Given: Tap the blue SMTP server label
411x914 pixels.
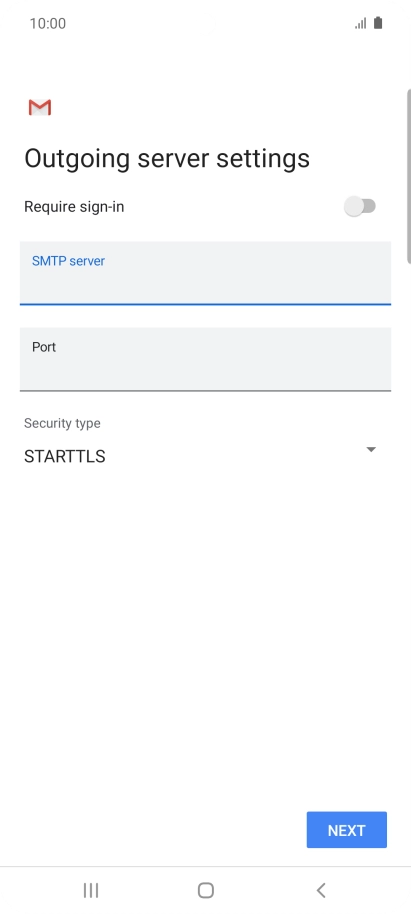Looking at the screenshot, I should 68,261.
